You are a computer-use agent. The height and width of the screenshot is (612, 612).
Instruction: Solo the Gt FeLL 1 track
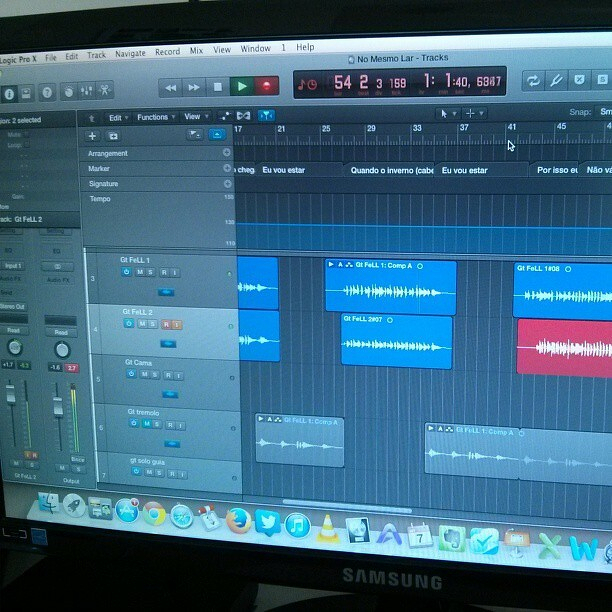151,272
